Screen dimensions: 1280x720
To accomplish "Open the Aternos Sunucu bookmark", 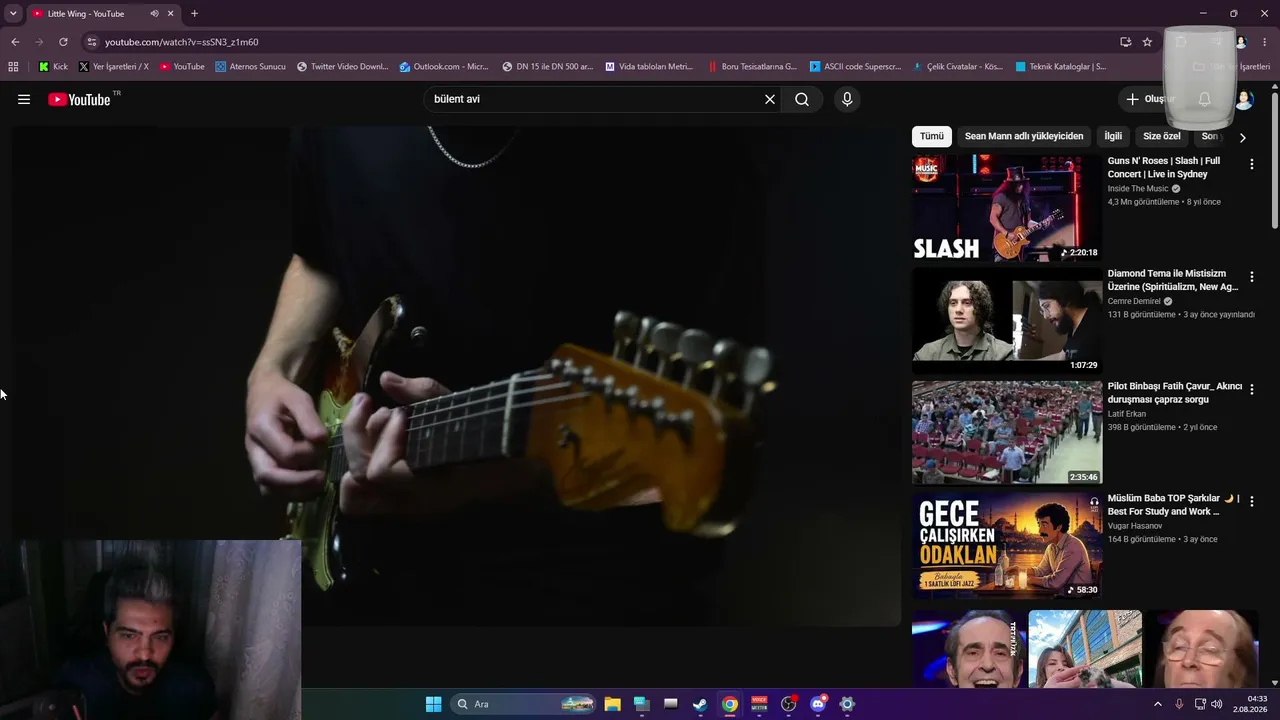I will coord(251,67).
